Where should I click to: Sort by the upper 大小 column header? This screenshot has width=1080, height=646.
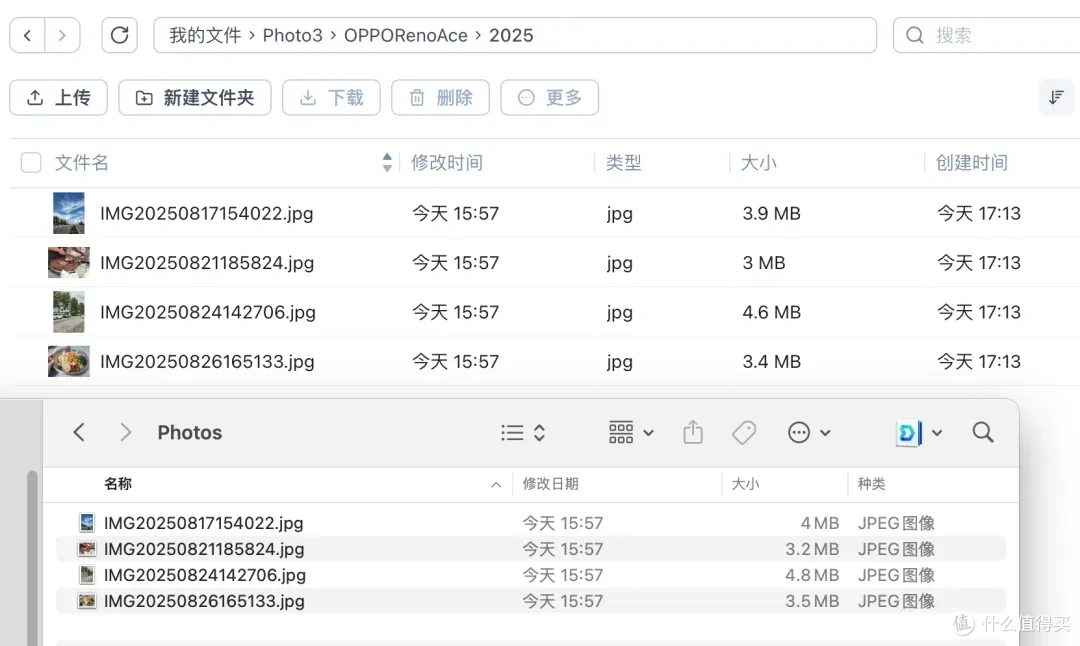coord(758,163)
